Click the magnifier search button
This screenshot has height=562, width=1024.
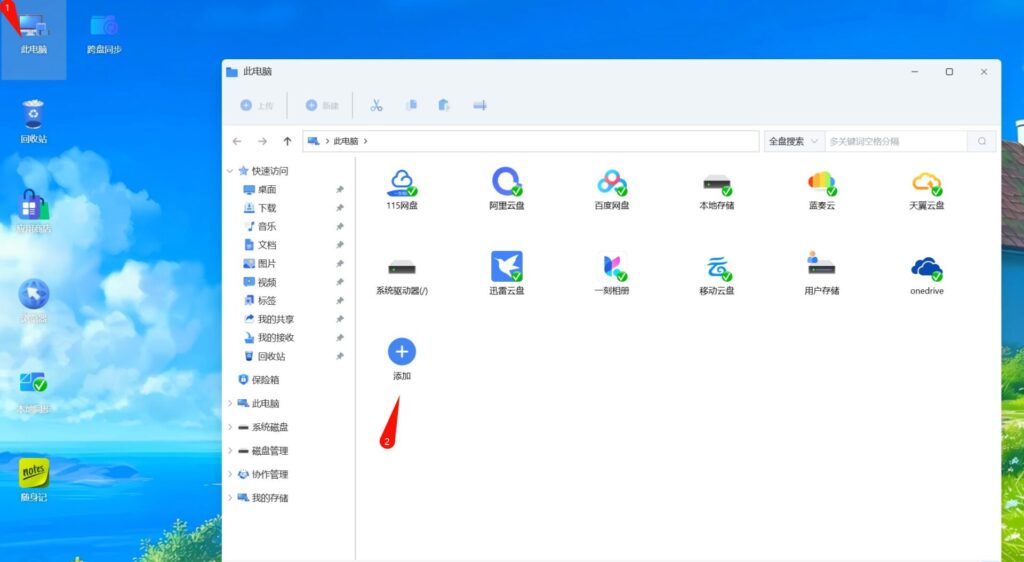coord(982,141)
